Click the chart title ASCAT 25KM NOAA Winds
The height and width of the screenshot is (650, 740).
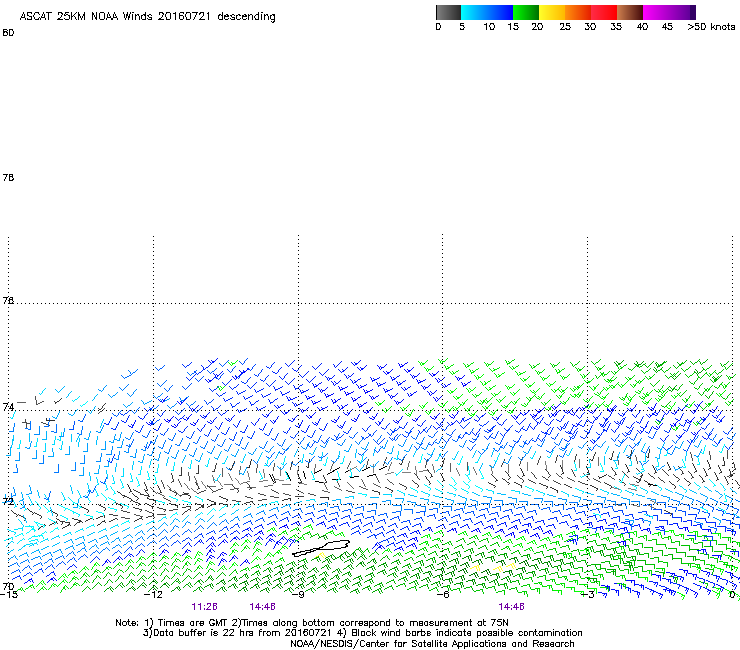point(86,16)
